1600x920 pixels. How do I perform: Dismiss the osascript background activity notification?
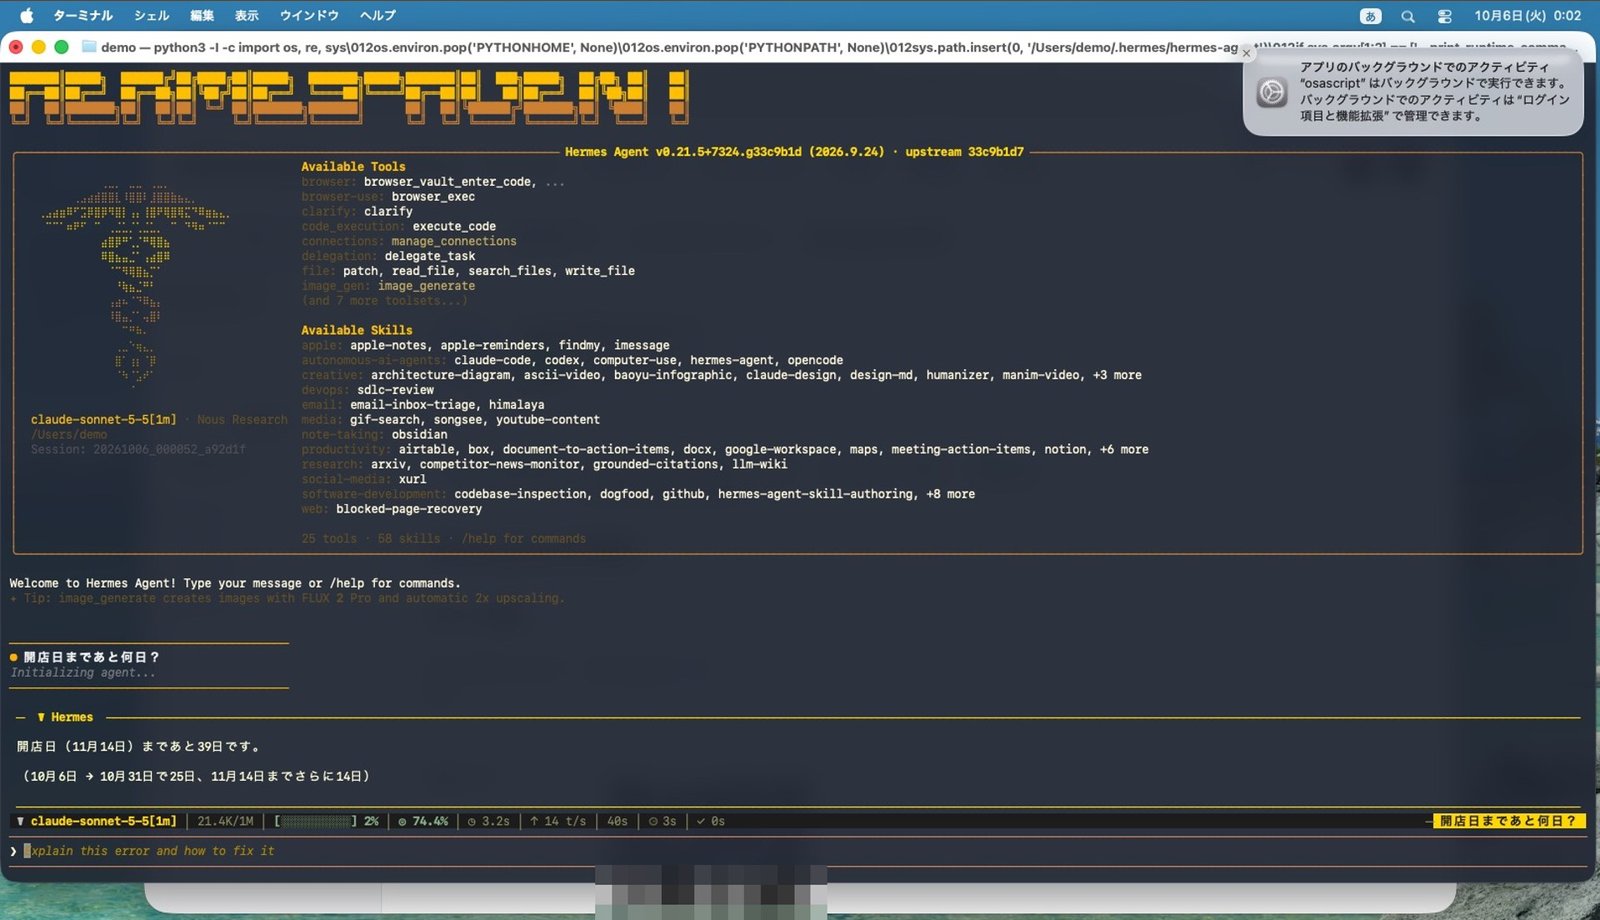pos(1246,53)
